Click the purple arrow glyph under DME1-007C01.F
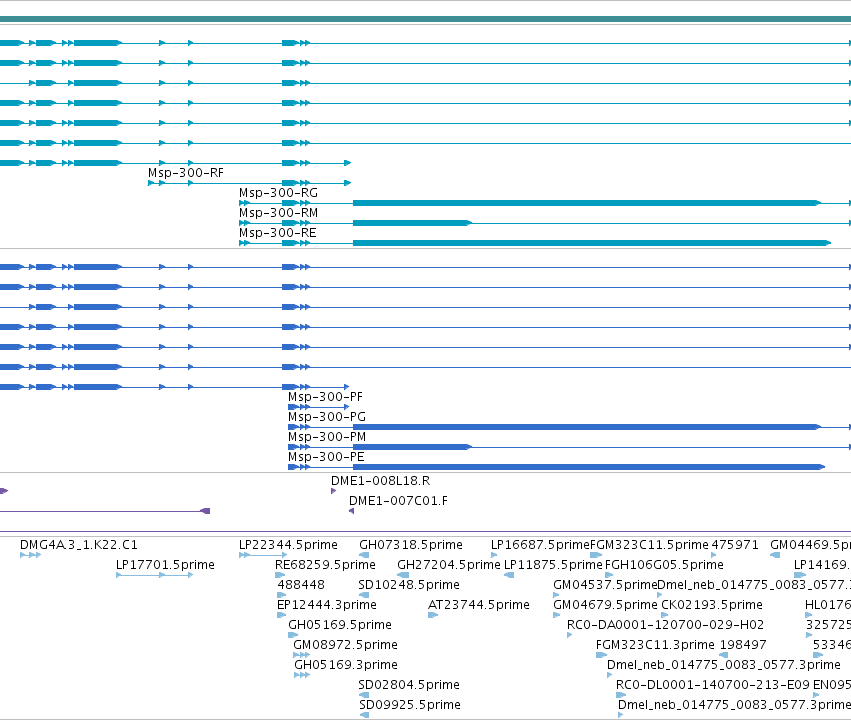 point(352,511)
